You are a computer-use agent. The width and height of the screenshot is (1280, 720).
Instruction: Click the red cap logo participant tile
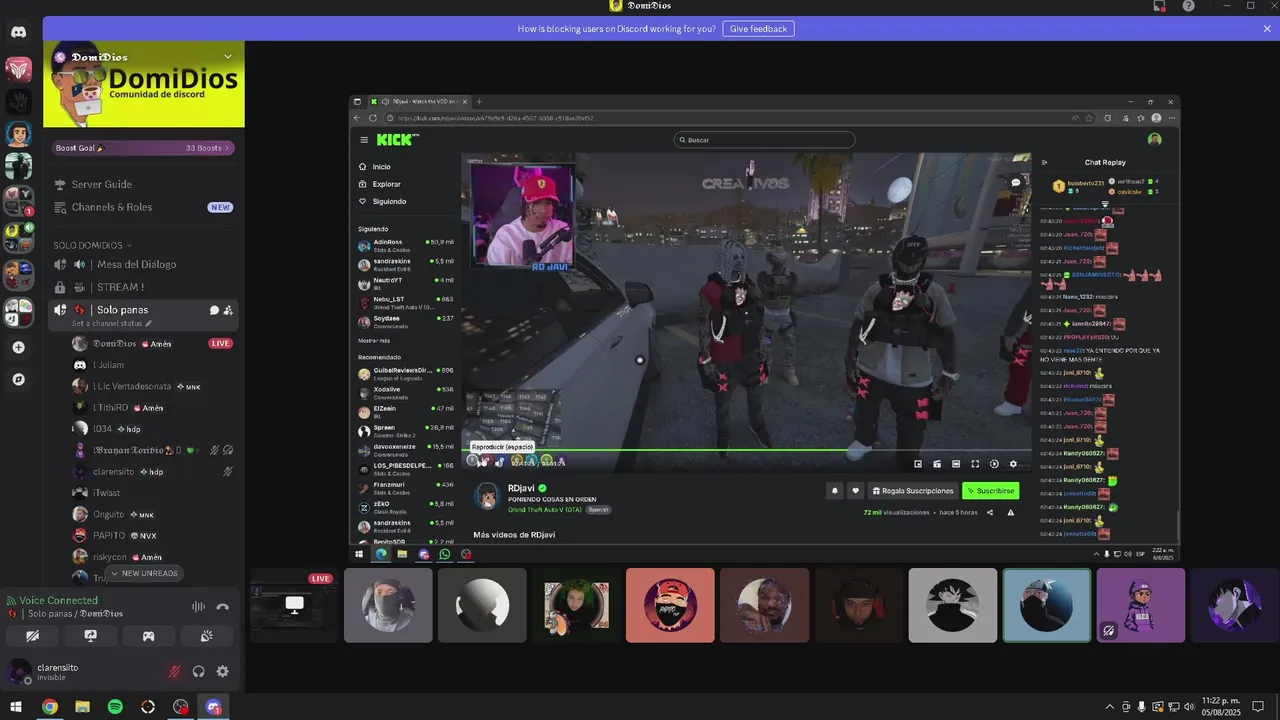pos(670,605)
